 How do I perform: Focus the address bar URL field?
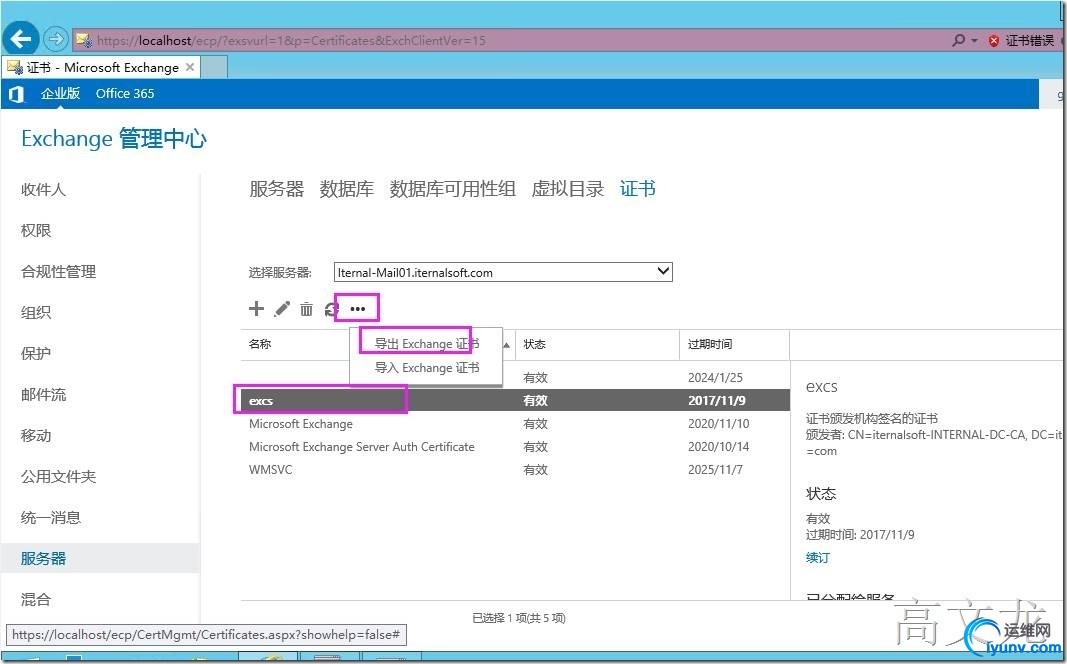510,40
